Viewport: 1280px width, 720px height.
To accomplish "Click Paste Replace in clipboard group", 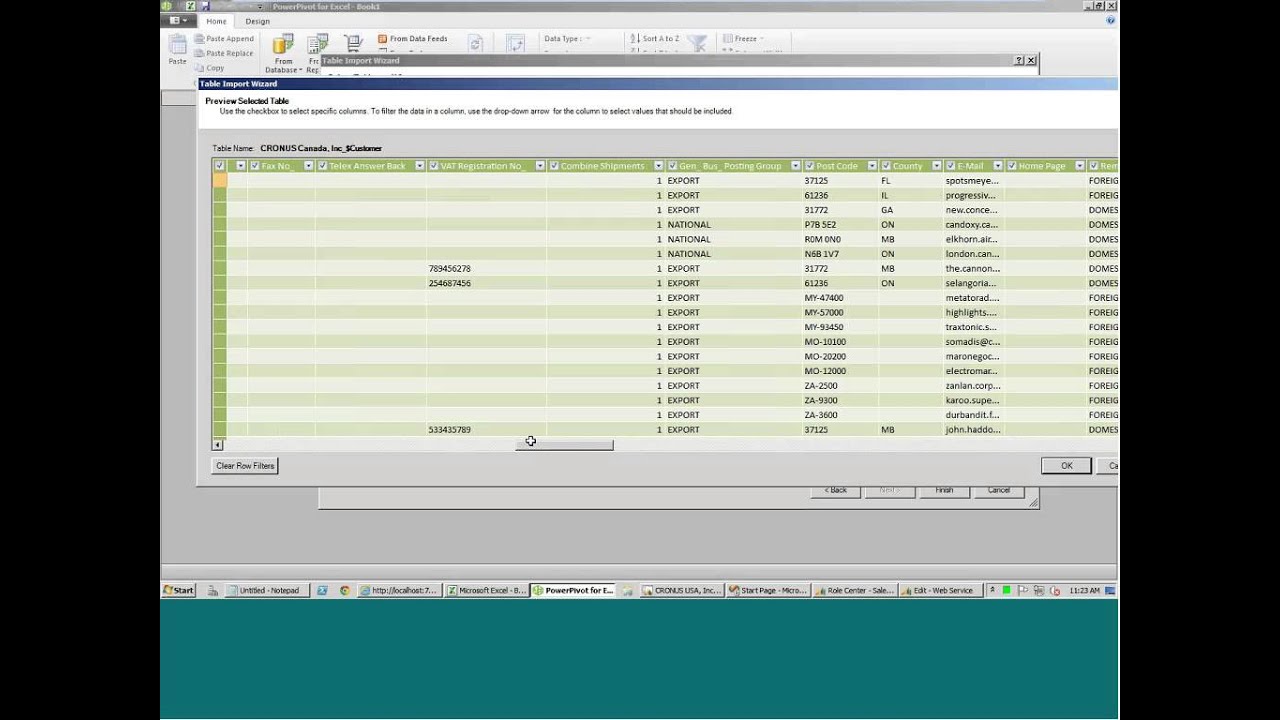I will pos(224,53).
